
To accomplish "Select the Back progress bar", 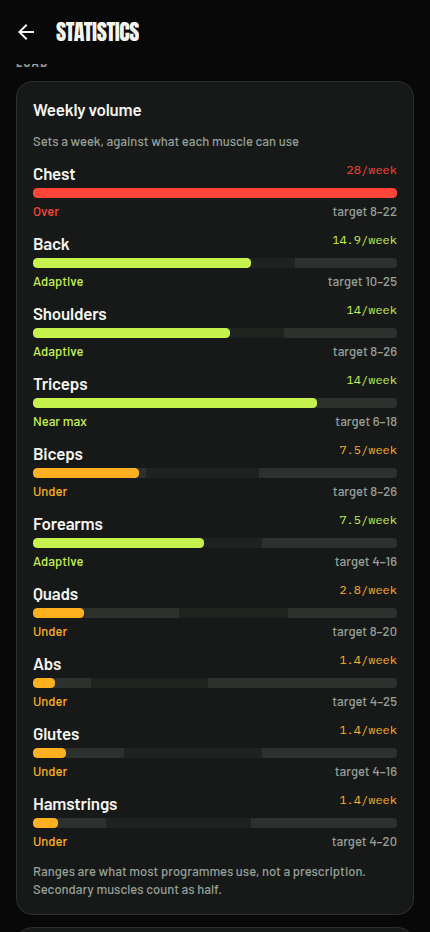I will tap(215, 263).
